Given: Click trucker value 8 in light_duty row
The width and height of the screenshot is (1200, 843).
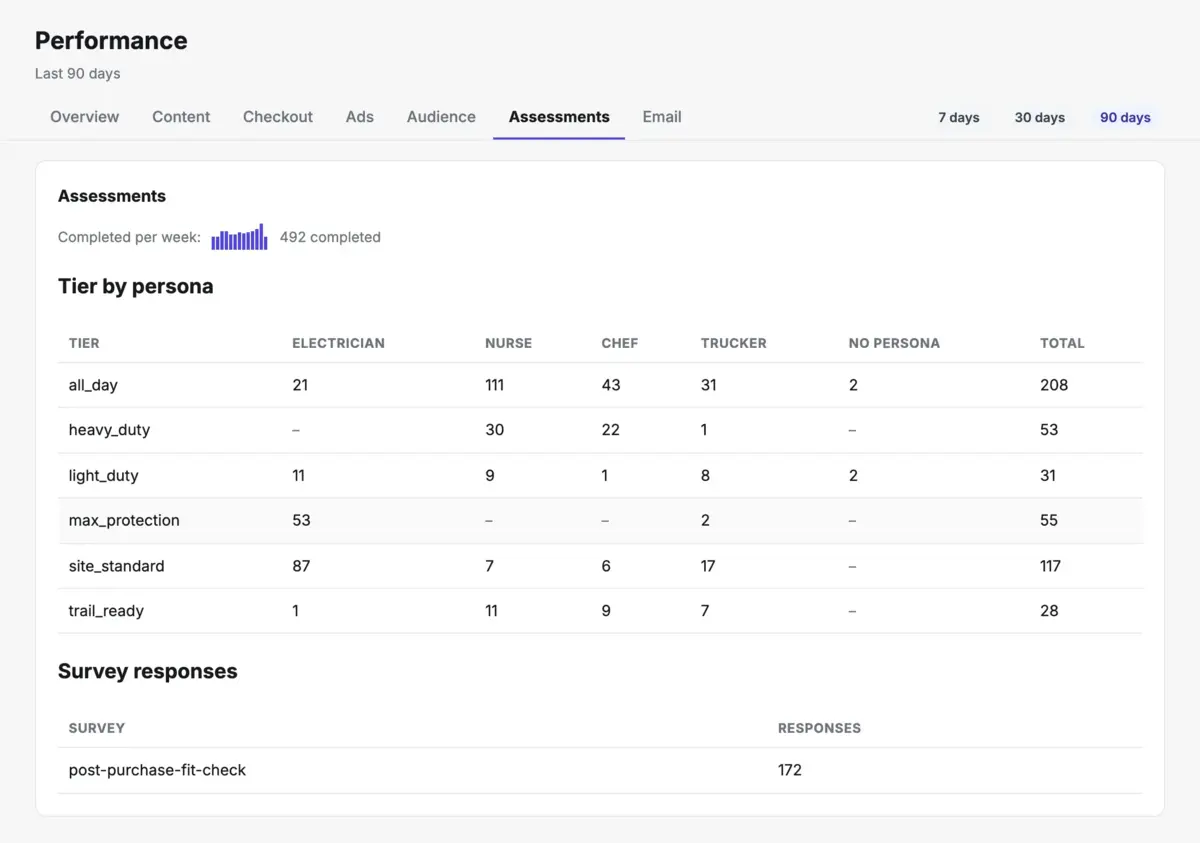Looking at the screenshot, I should pos(705,476).
